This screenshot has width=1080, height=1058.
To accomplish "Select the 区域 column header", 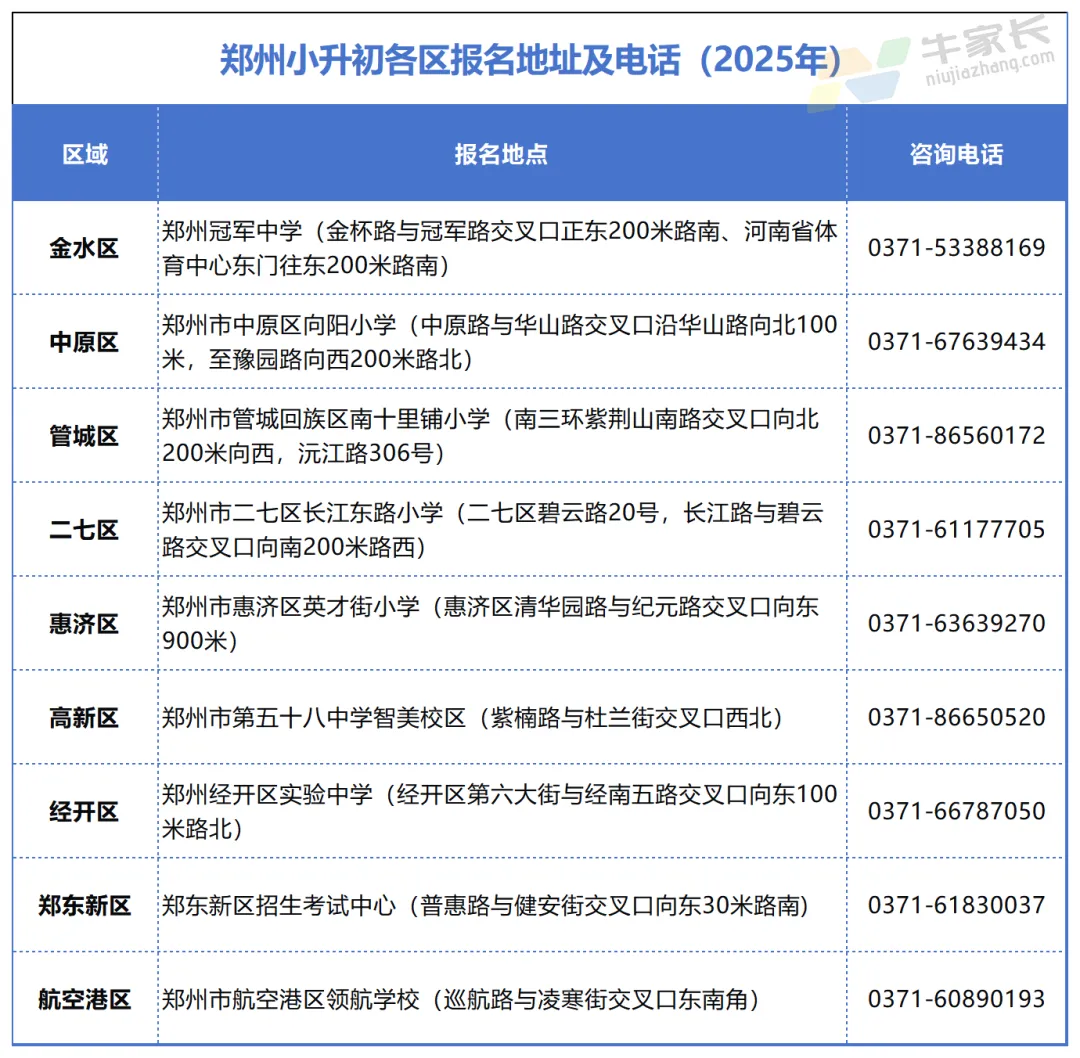I will [x=85, y=154].
